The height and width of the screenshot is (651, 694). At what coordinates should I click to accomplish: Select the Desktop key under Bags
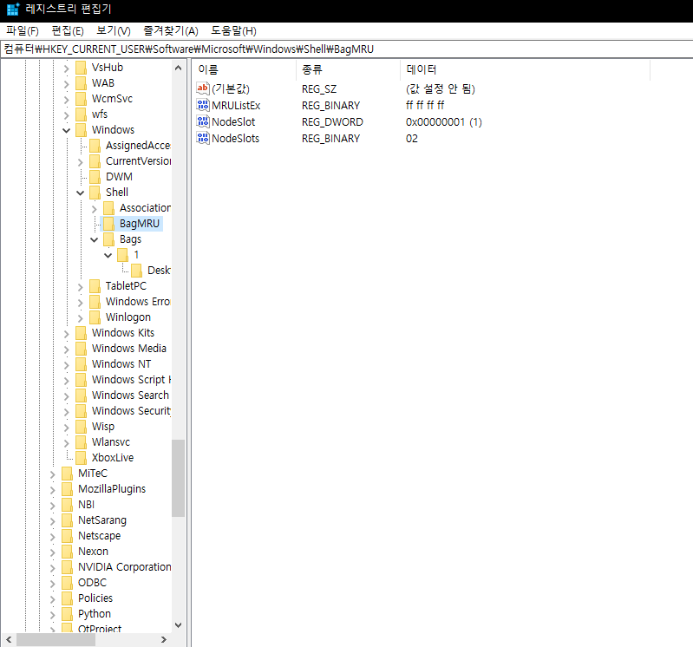(x=158, y=271)
